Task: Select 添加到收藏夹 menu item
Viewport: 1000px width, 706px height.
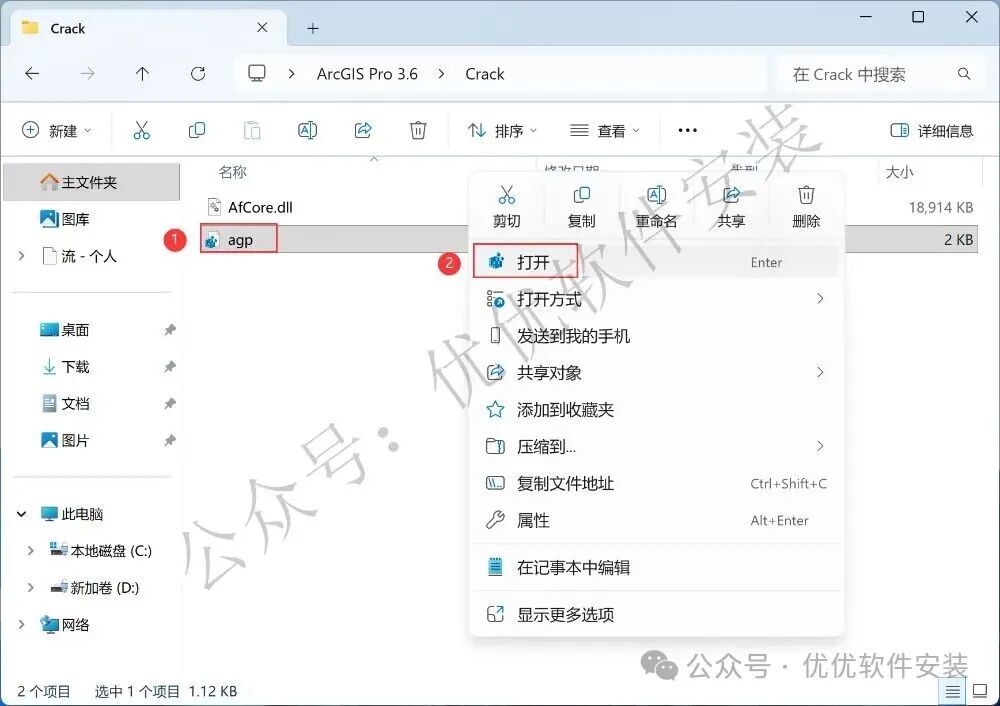Action: [656, 409]
